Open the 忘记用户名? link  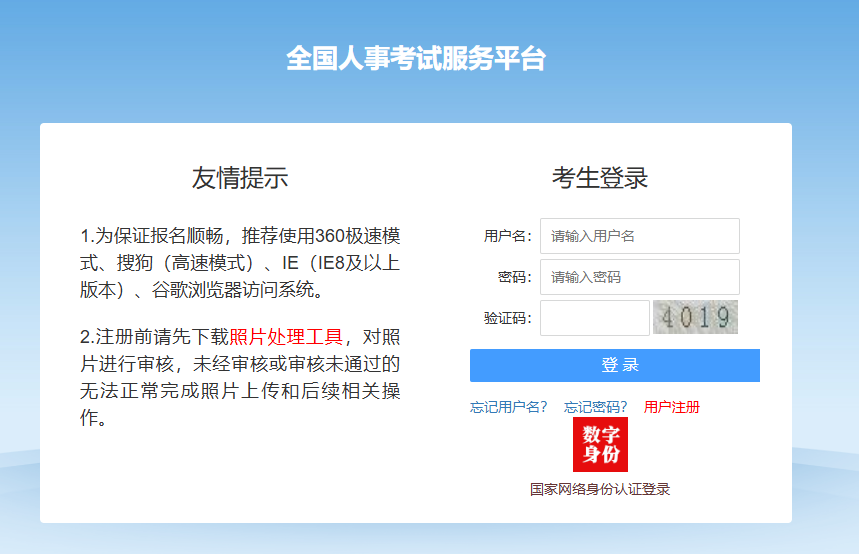pos(509,407)
